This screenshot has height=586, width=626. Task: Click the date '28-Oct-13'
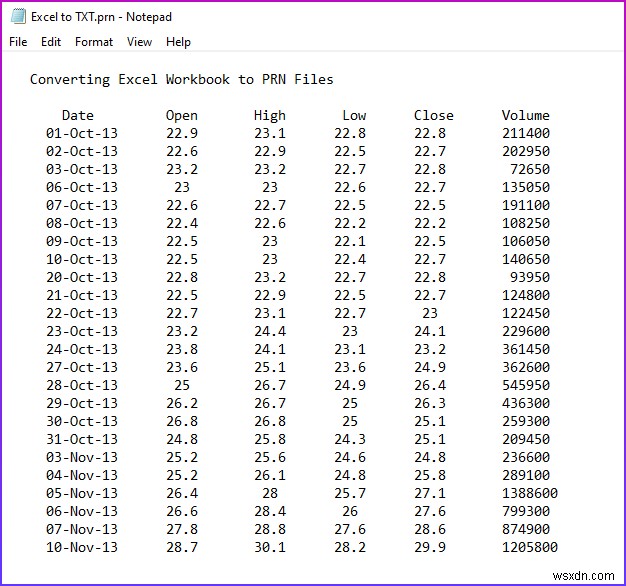(x=82, y=385)
